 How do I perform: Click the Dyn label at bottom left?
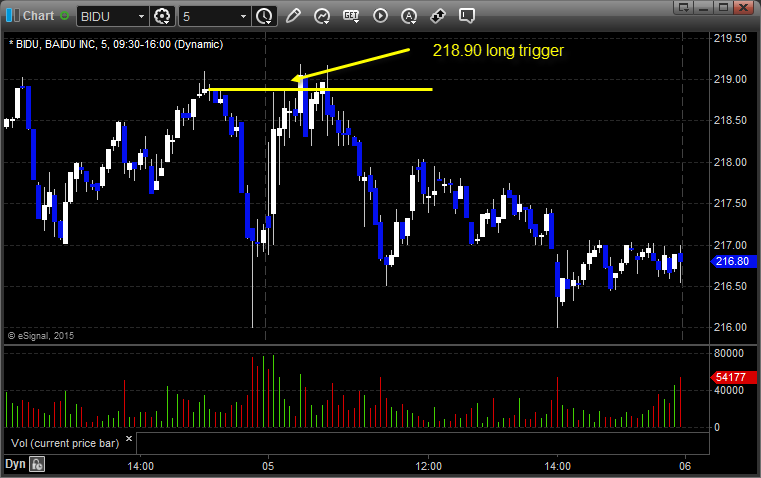15,464
